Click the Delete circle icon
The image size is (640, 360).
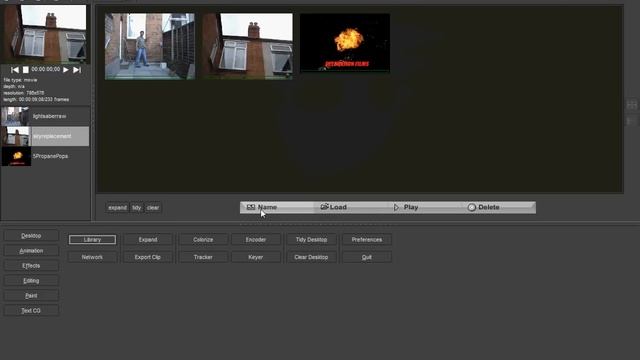pyautogui.click(x=471, y=207)
